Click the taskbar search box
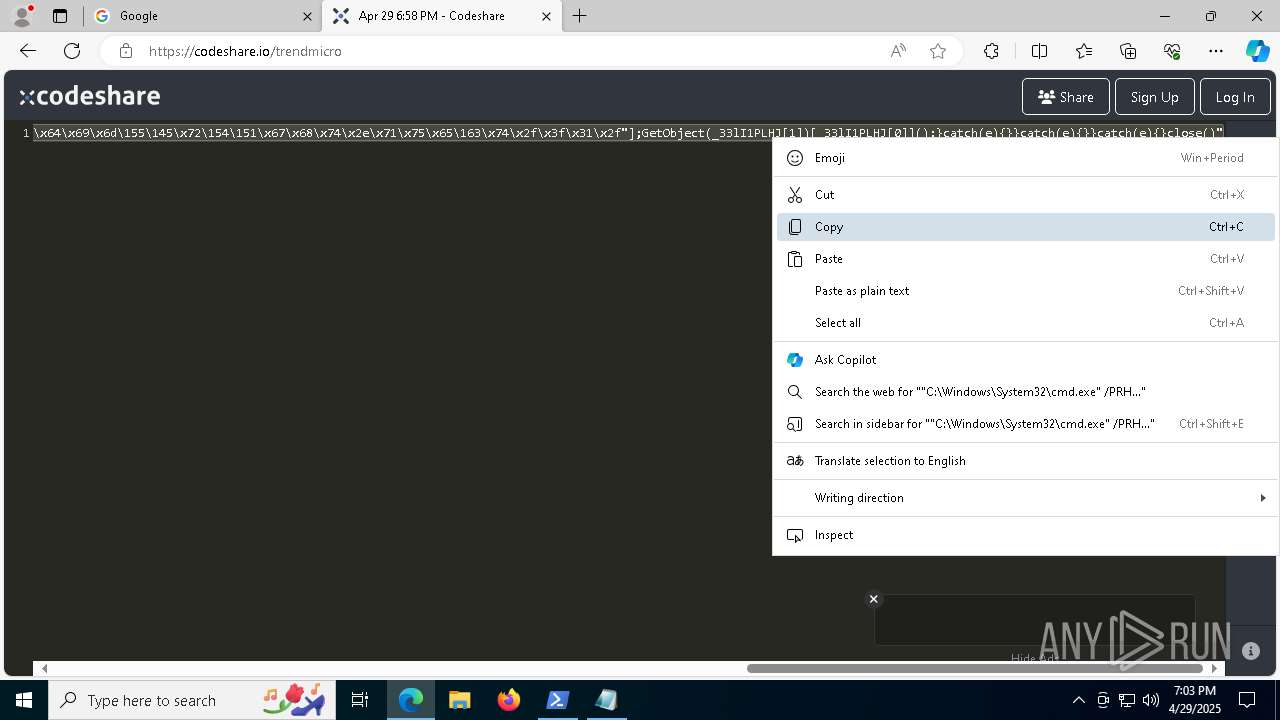Image resolution: width=1280 pixels, height=720 pixels. coord(192,700)
